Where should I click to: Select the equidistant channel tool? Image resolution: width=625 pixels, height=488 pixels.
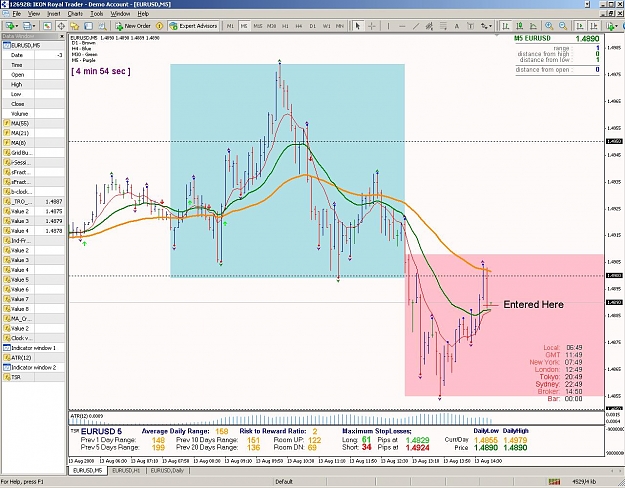[429, 26]
